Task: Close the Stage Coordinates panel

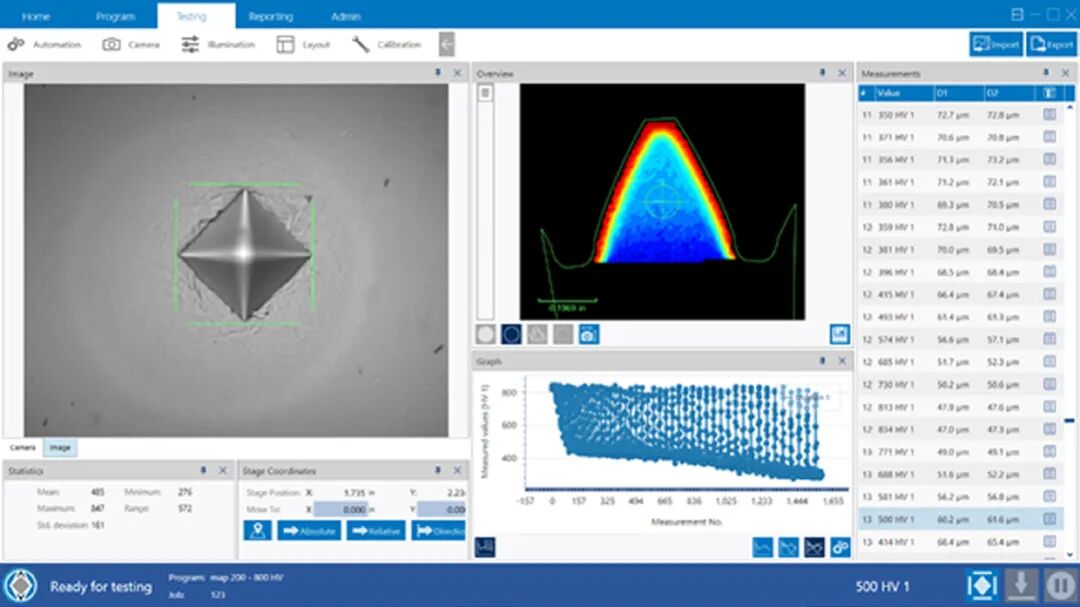Action: point(457,470)
